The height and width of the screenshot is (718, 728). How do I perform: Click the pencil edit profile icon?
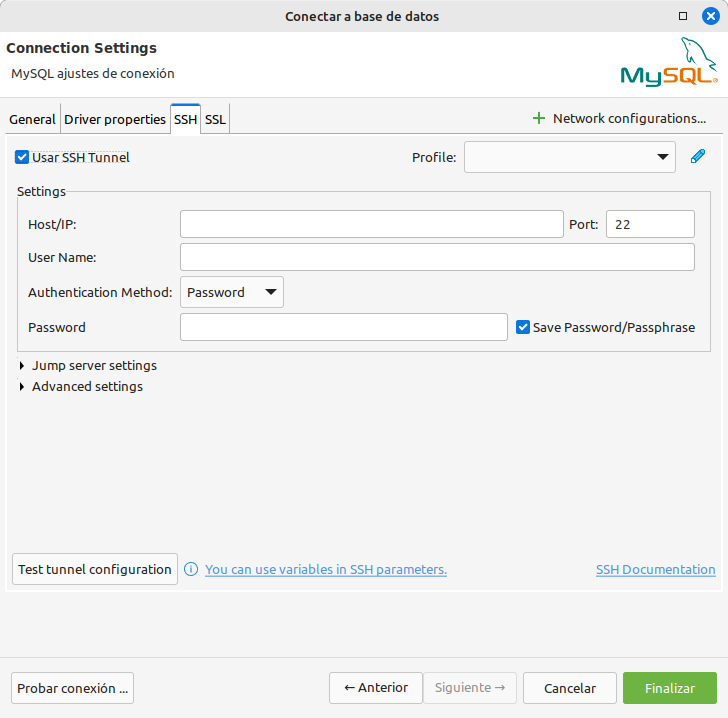(x=698, y=156)
